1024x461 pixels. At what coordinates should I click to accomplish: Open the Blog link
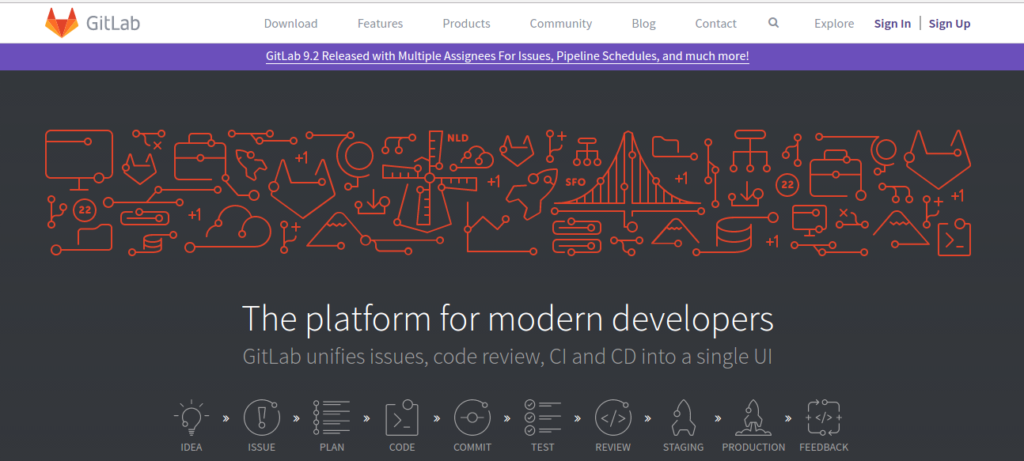click(644, 23)
